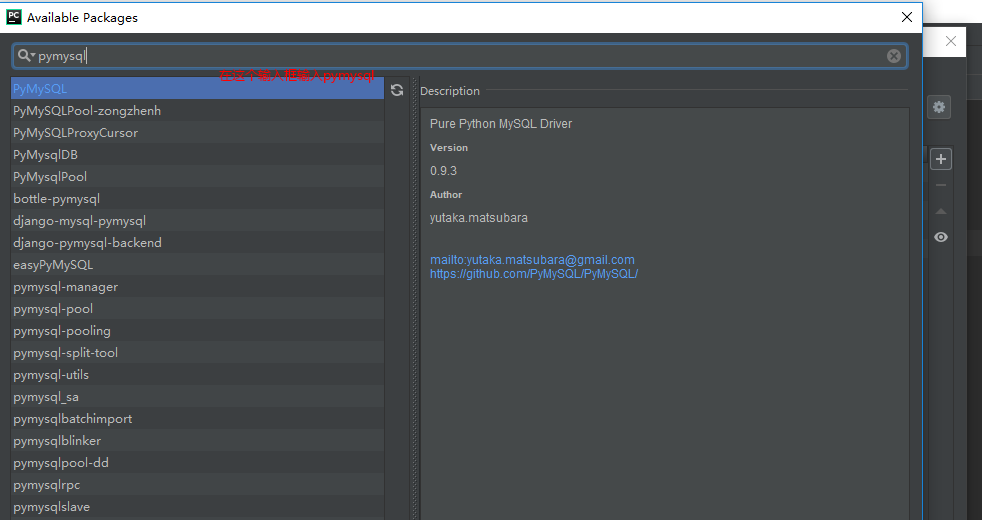Click the version value 0.9.3
982x520 pixels.
click(443, 170)
